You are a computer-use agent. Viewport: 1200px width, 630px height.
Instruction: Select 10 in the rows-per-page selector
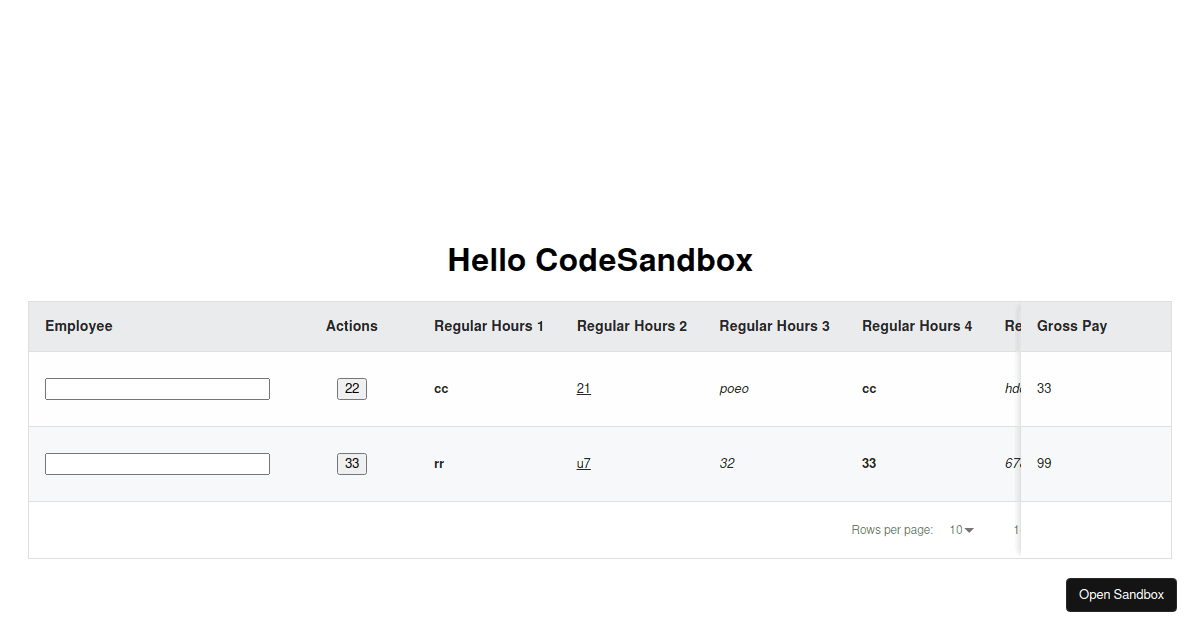[x=955, y=529]
